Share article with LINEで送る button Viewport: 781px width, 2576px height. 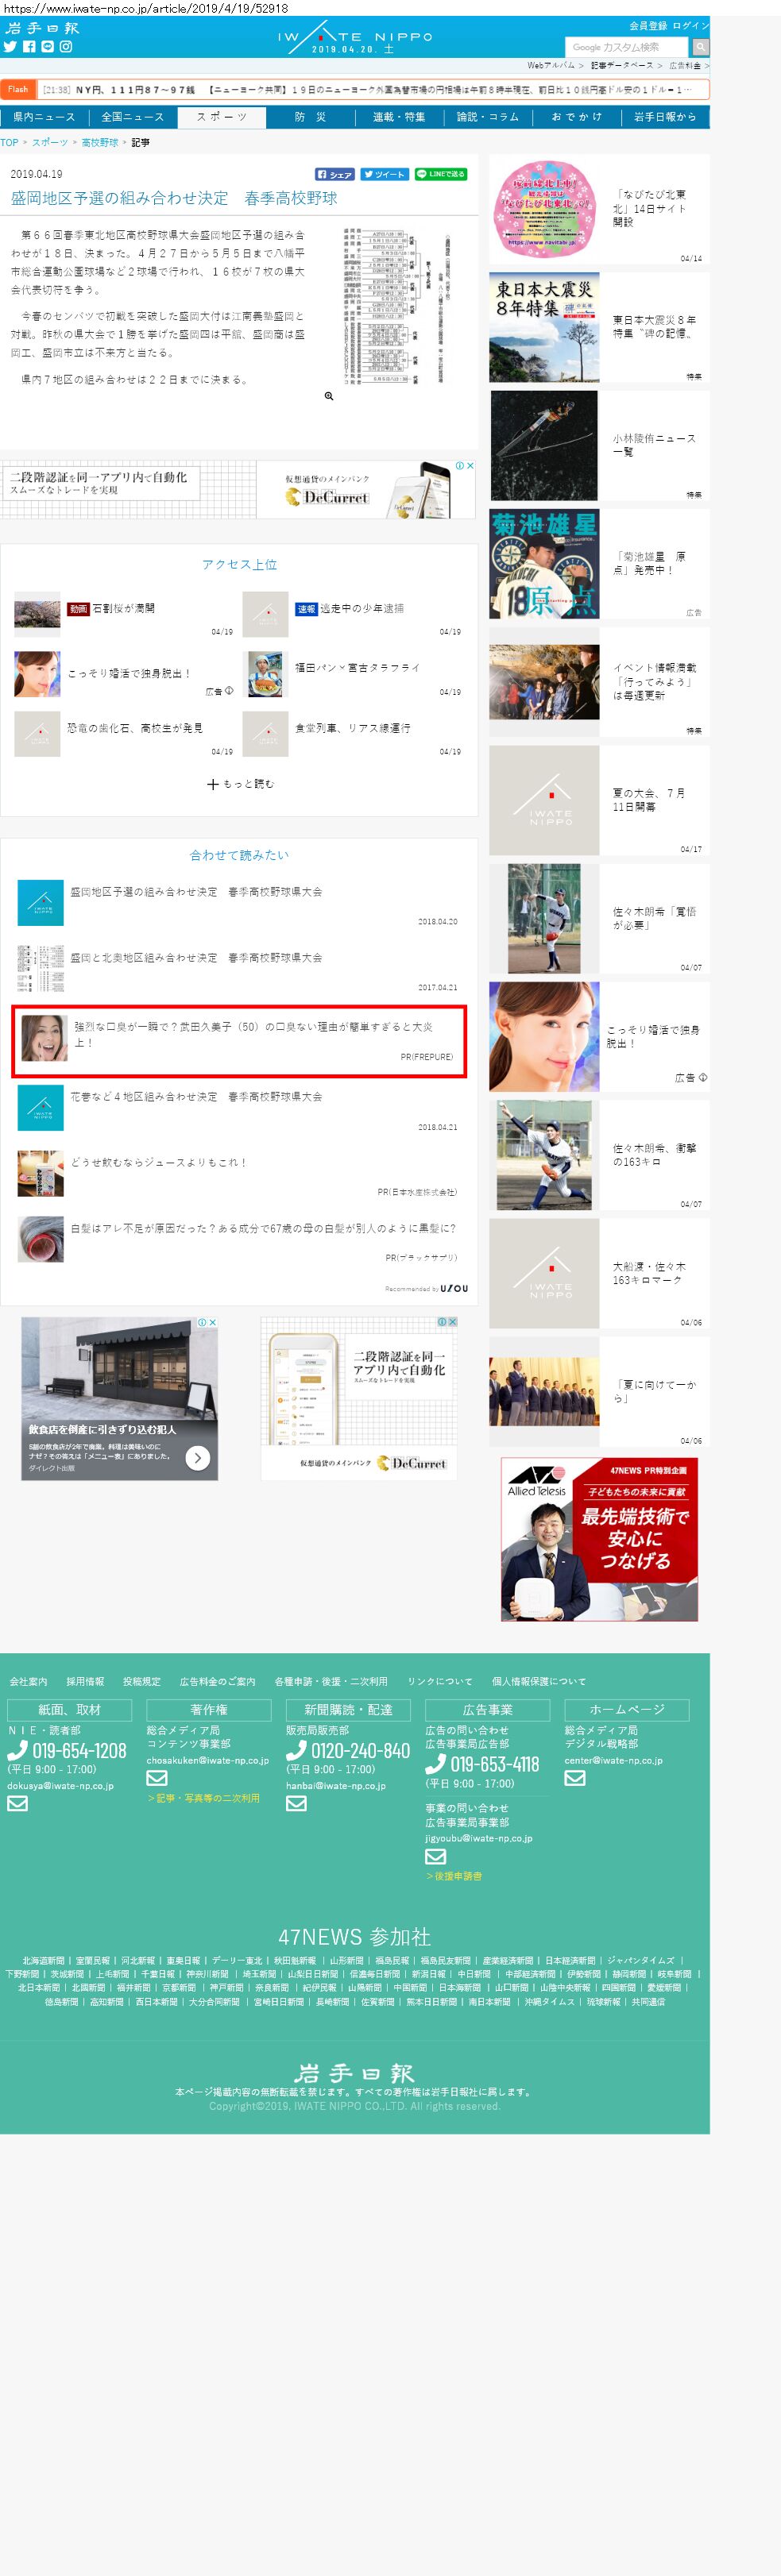tap(441, 174)
